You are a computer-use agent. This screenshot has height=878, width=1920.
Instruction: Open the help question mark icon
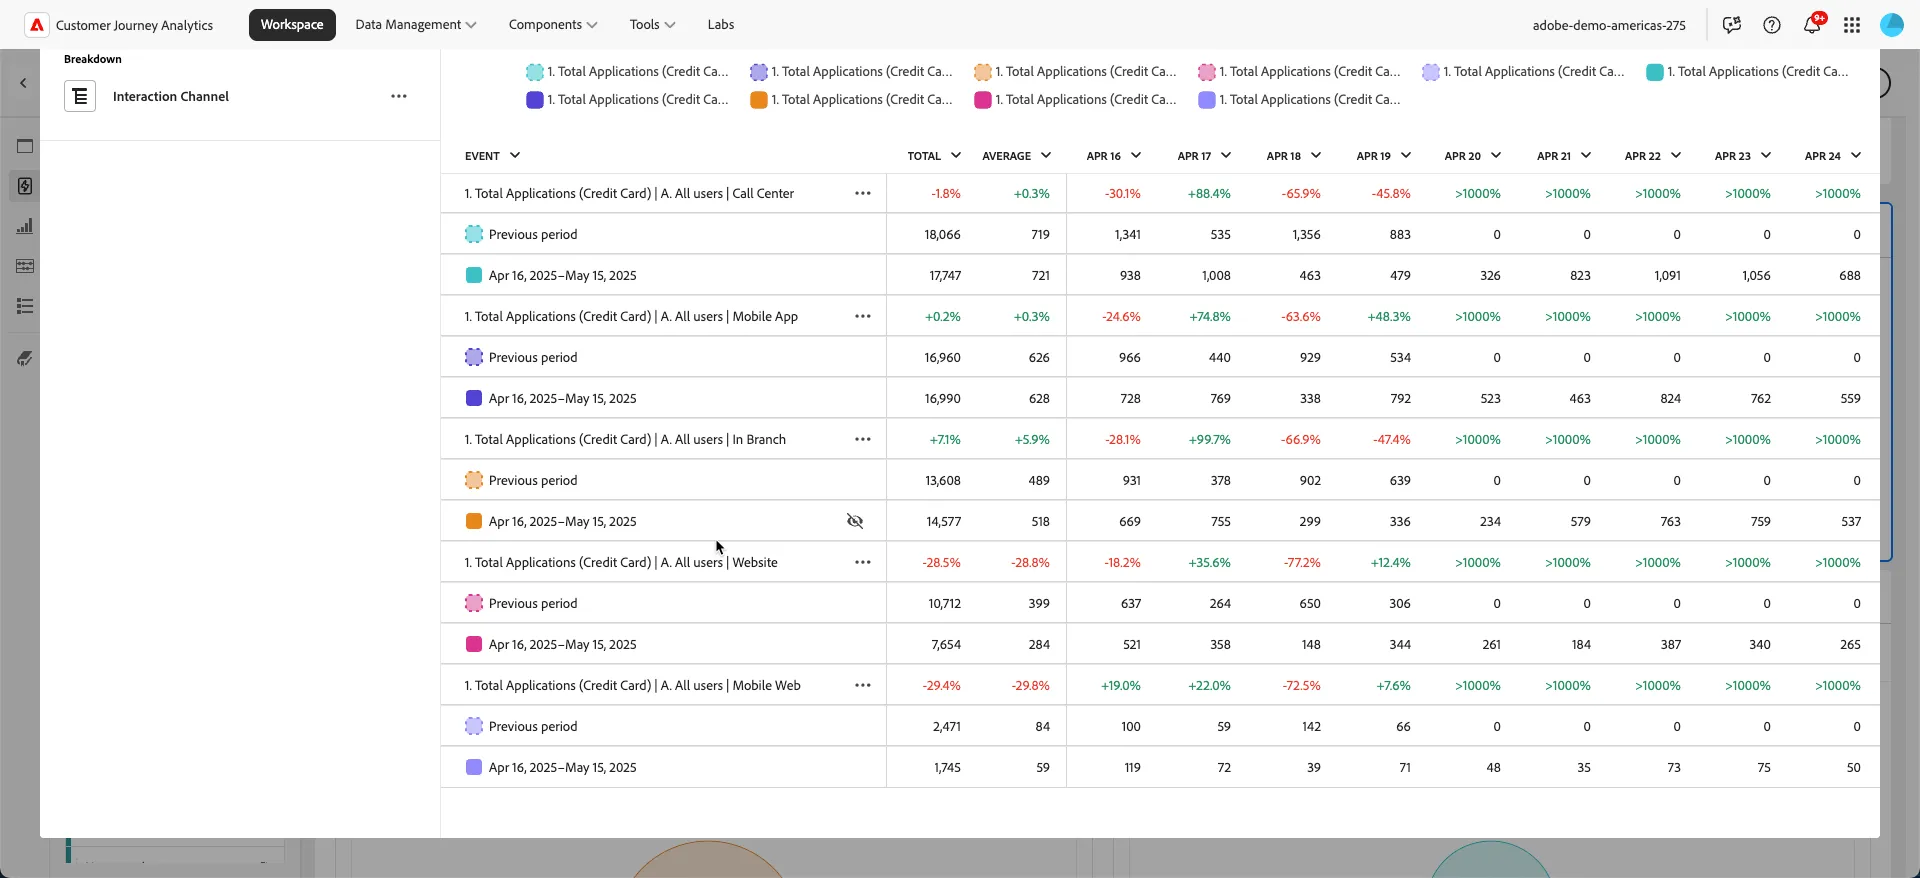click(1772, 25)
